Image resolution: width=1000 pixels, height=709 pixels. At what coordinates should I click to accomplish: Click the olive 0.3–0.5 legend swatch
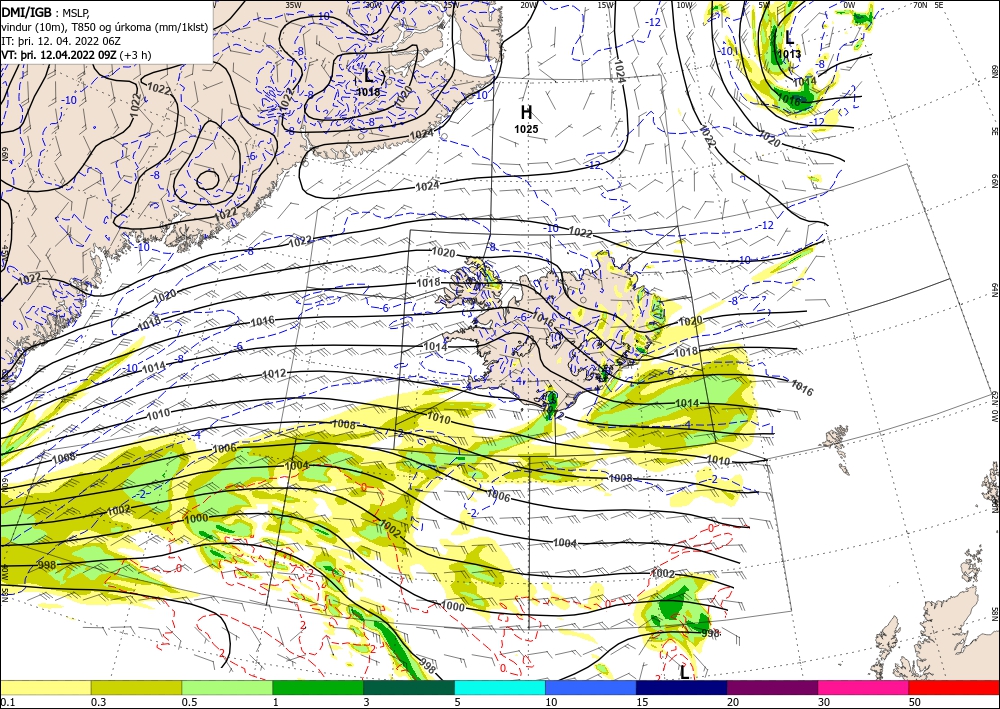(136, 688)
